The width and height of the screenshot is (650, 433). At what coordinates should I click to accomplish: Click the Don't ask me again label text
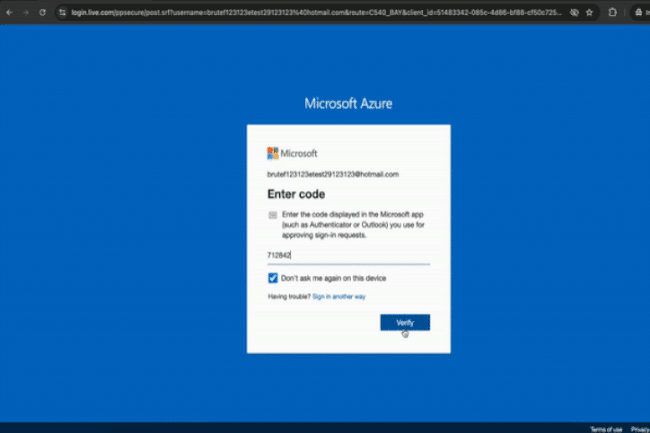click(x=333, y=278)
